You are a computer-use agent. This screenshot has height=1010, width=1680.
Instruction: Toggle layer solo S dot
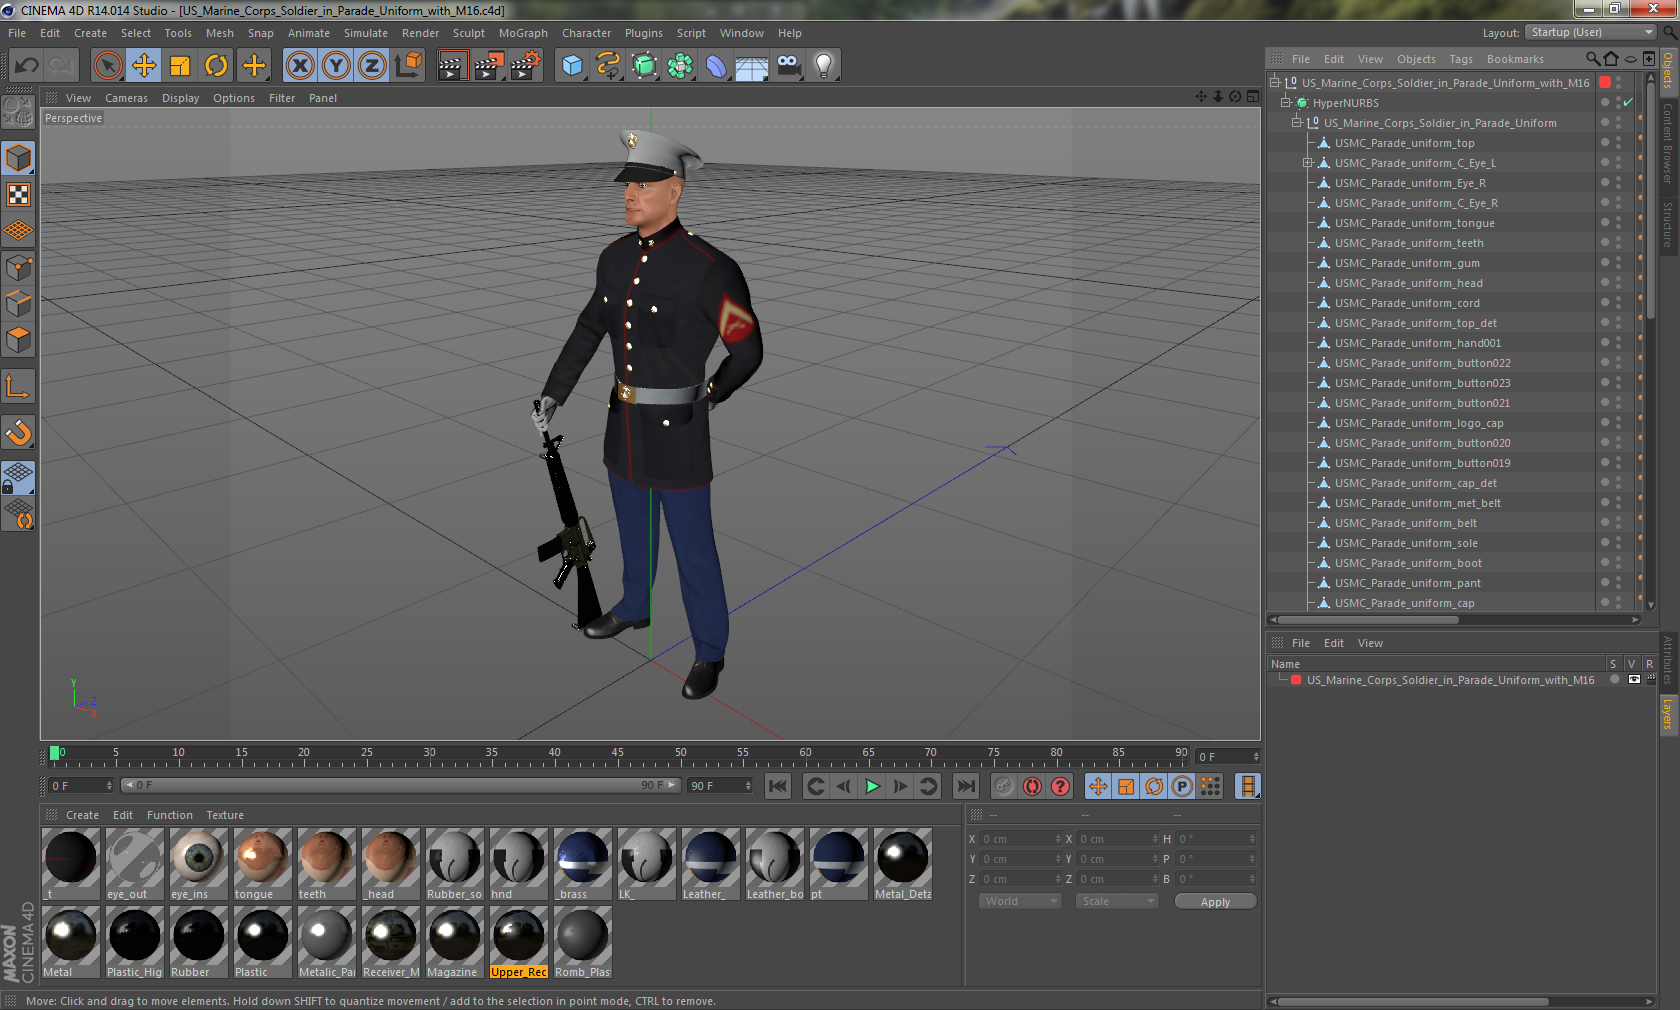point(1613,680)
